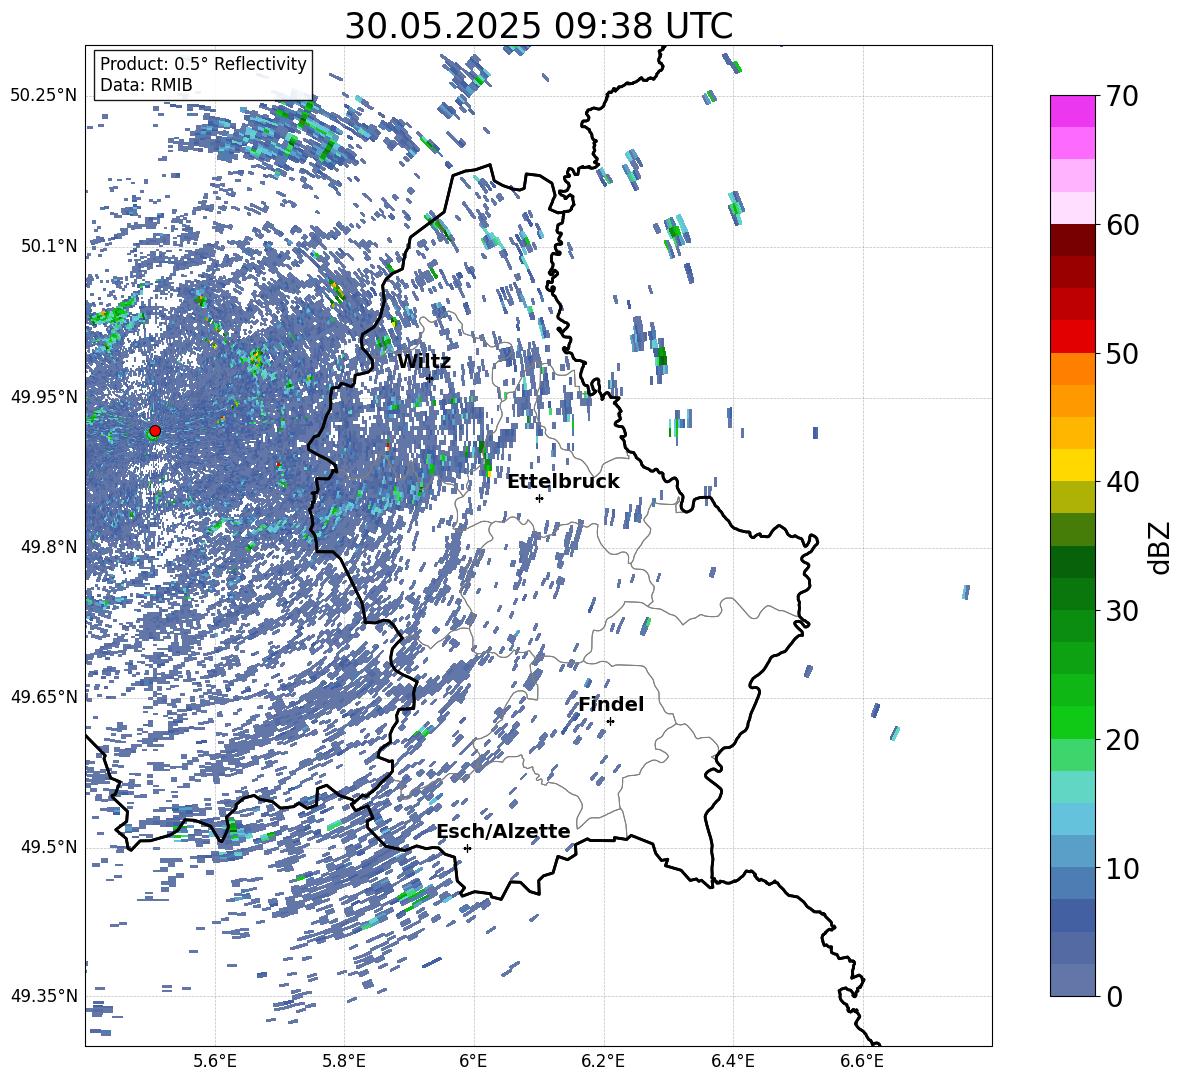Click the bright red swatch just above 50
The height and width of the screenshot is (1081, 1184).
1072,336
